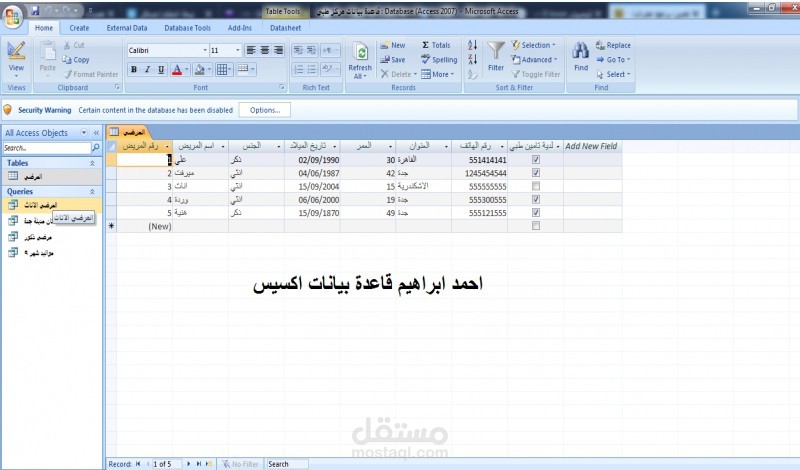
Task: Click Add New Field column header
Action: (591, 146)
